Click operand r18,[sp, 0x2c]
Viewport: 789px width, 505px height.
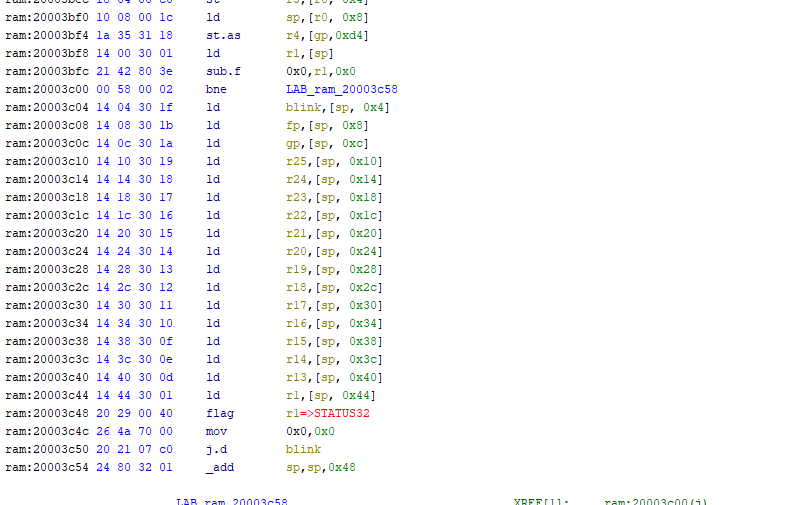tap(334, 287)
